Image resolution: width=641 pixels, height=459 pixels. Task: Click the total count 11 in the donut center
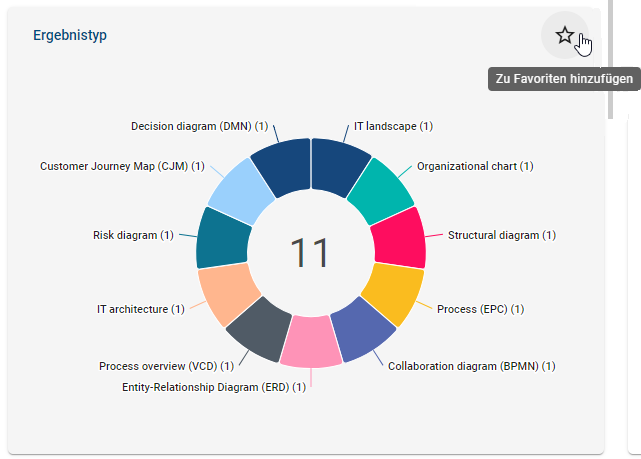[x=310, y=253]
